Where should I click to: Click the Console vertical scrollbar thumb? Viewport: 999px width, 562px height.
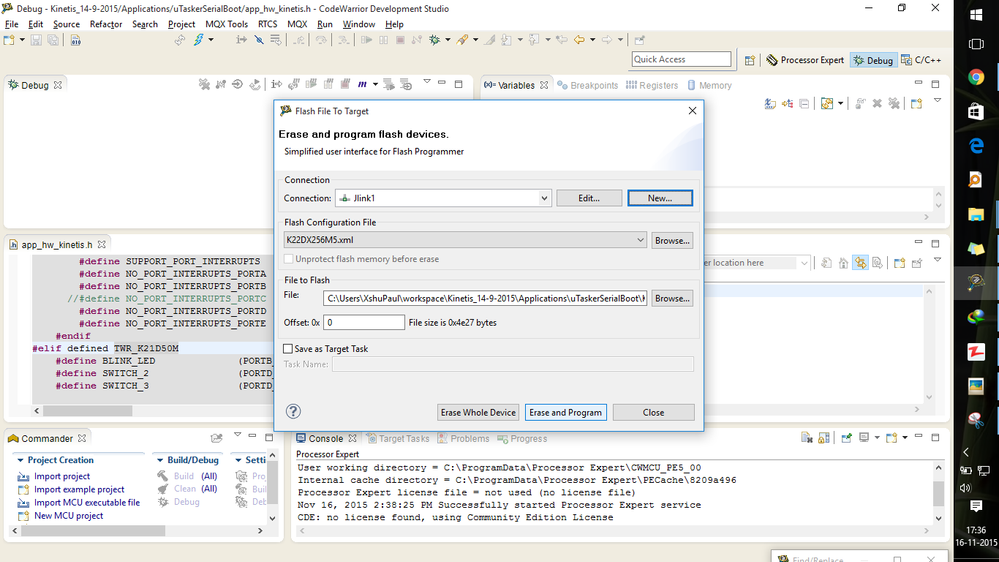pos(938,493)
